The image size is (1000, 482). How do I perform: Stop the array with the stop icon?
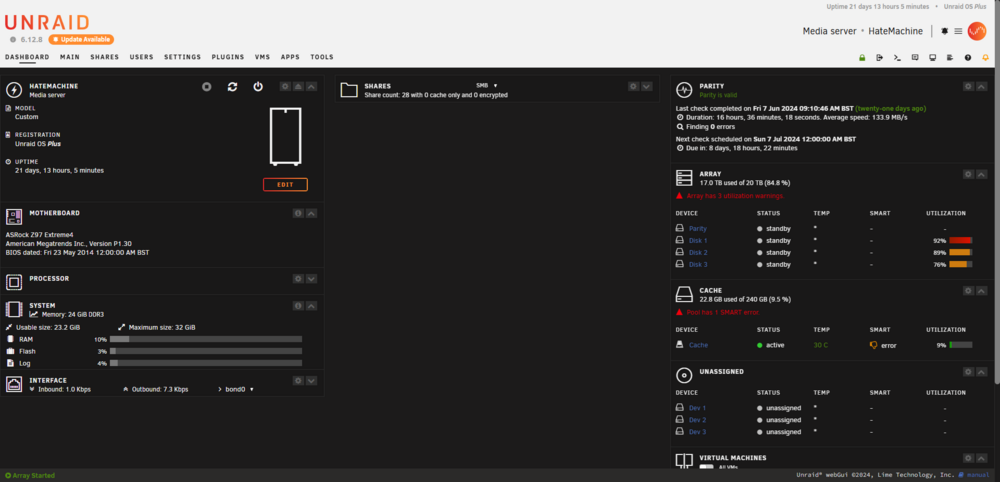point(207,87)
